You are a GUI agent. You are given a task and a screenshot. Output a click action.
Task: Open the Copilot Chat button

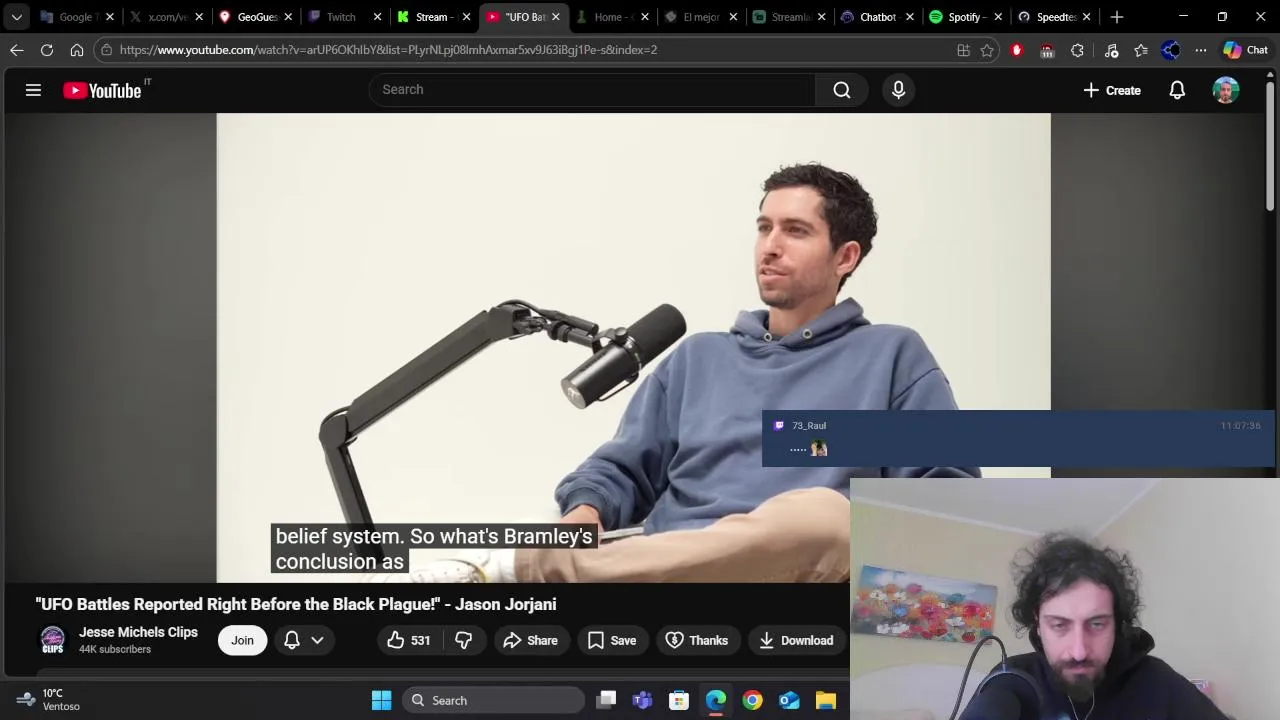(1246, 50)
